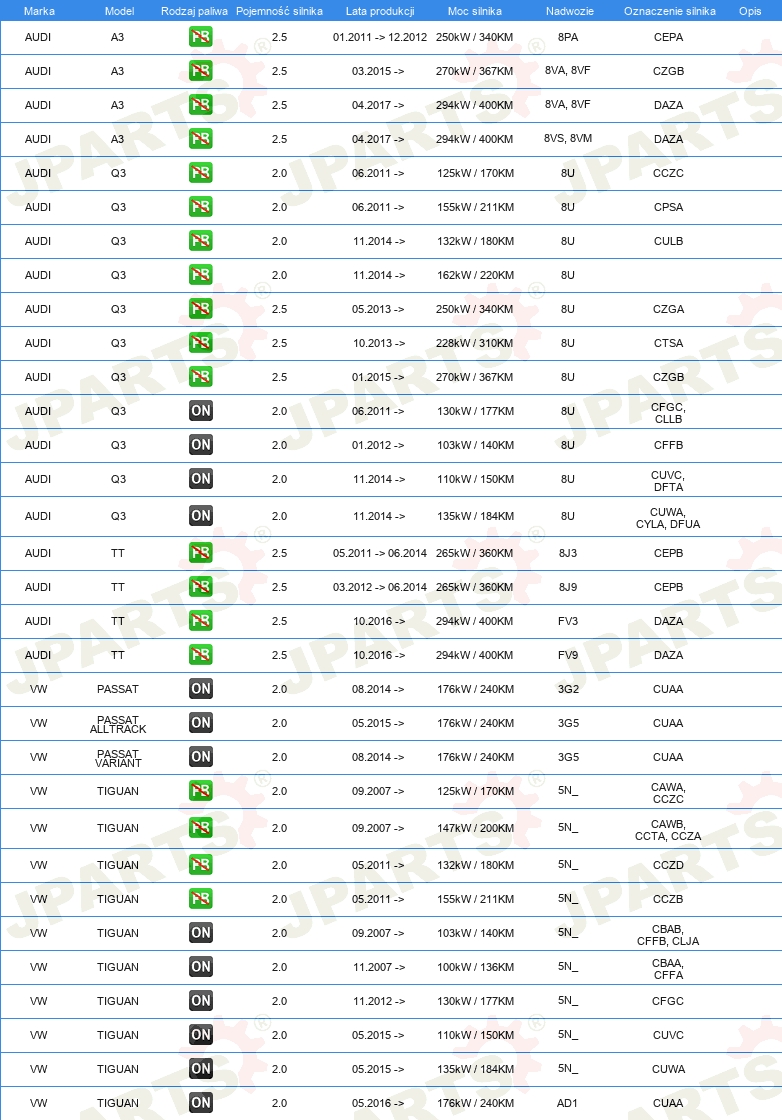Select the date range 03.2012 -> 06.2014
The image size is (782, 1120).
380,587
